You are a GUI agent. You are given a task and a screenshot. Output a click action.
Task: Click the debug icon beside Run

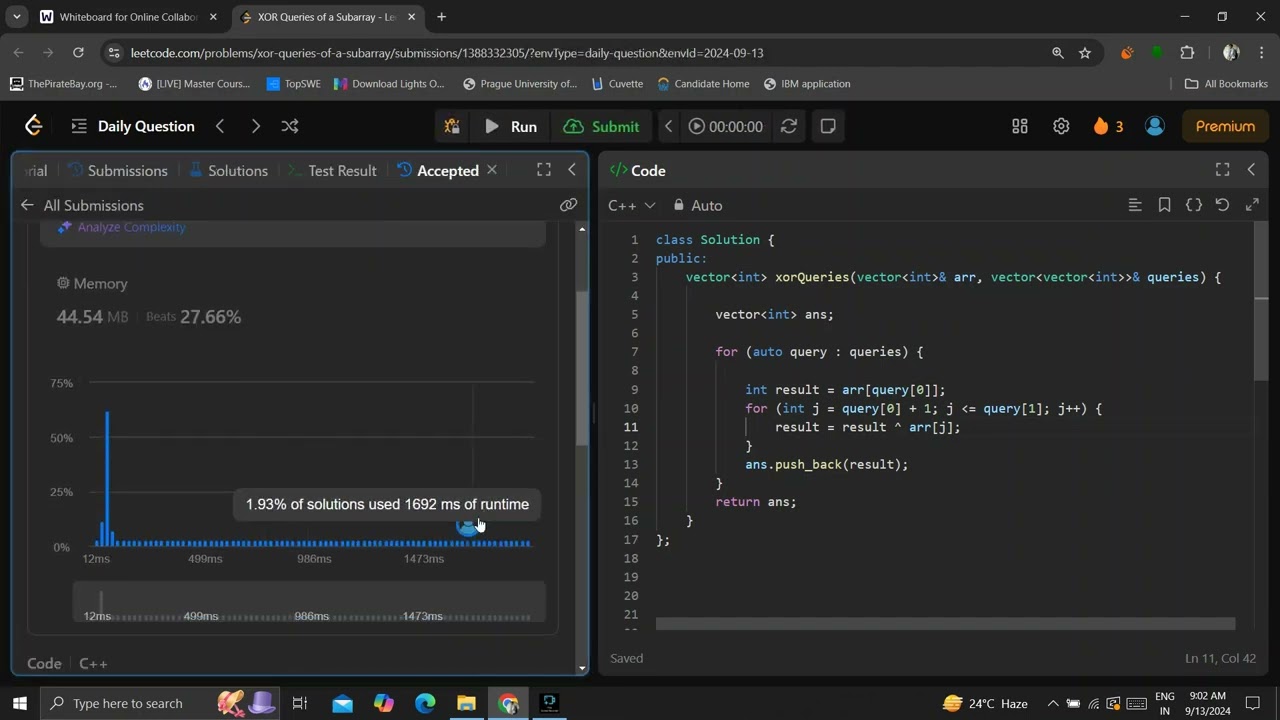(452, 126)
